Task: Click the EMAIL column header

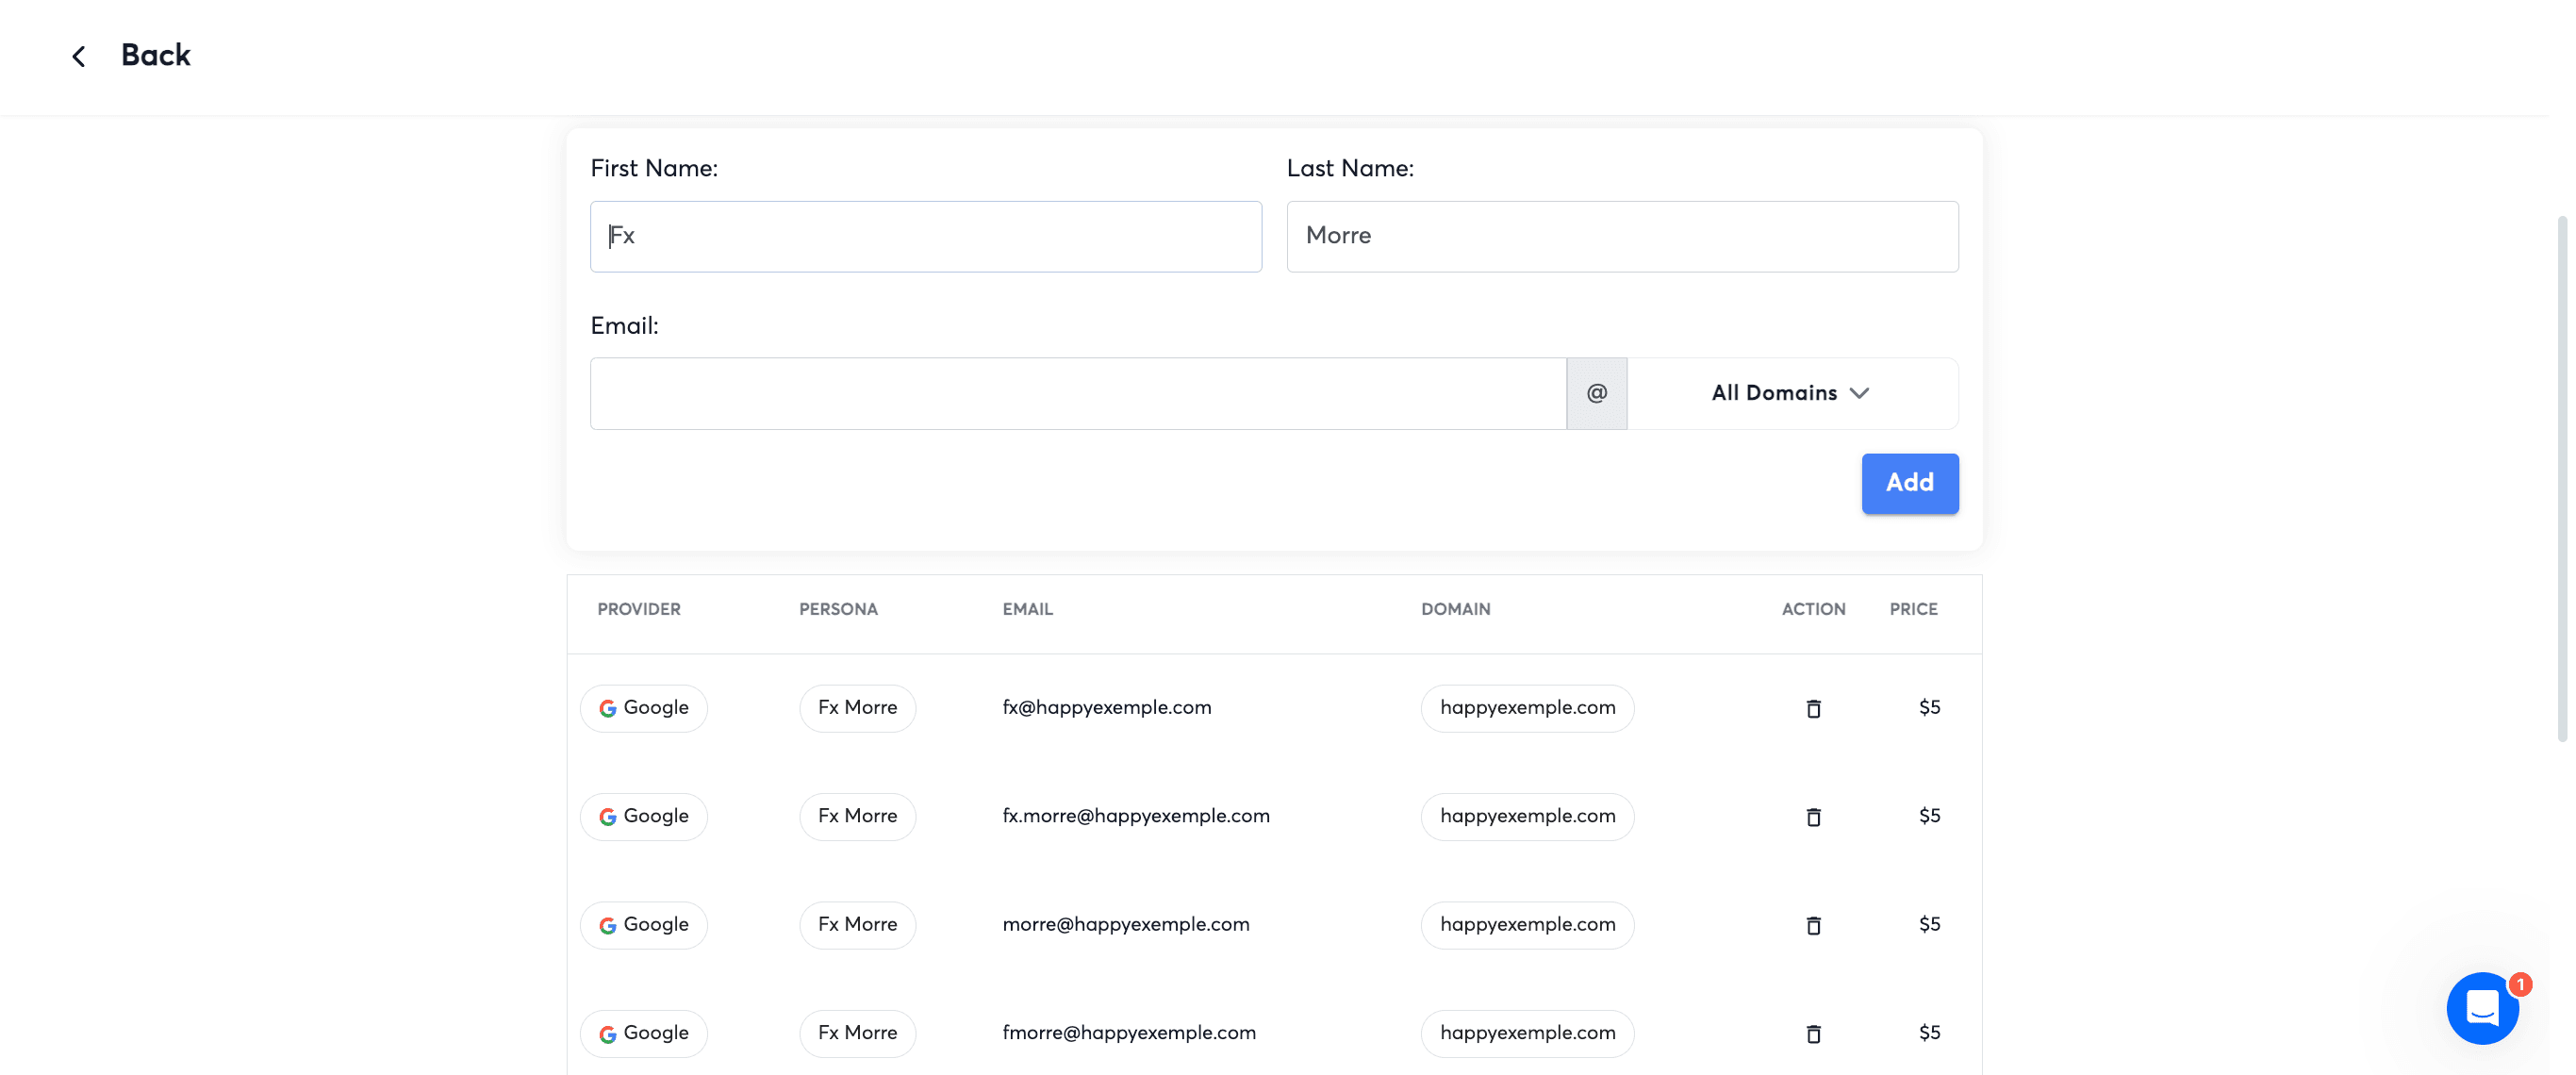Action: (1027, 609)
